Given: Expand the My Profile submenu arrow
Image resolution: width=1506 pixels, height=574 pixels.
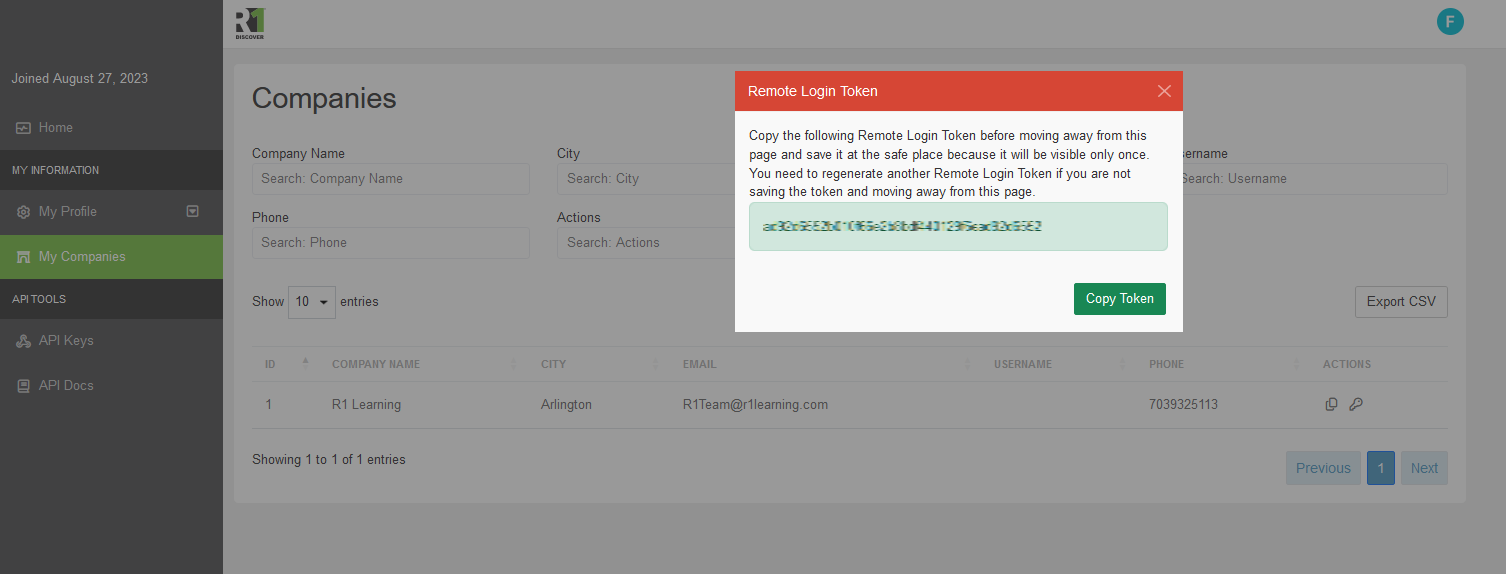Looking at the screenshot, I should click(x=193, y=212).
